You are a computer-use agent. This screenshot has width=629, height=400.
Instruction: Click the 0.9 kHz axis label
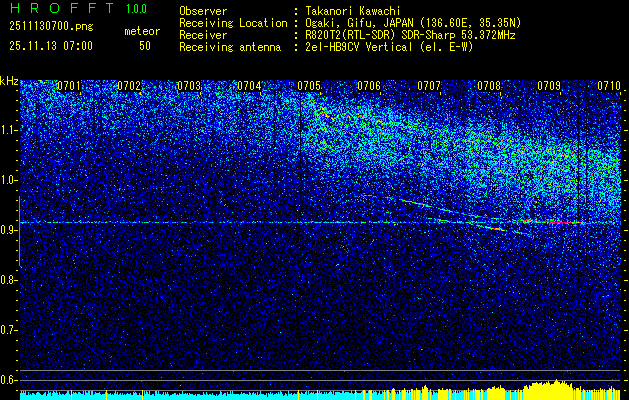coord(8,230)
